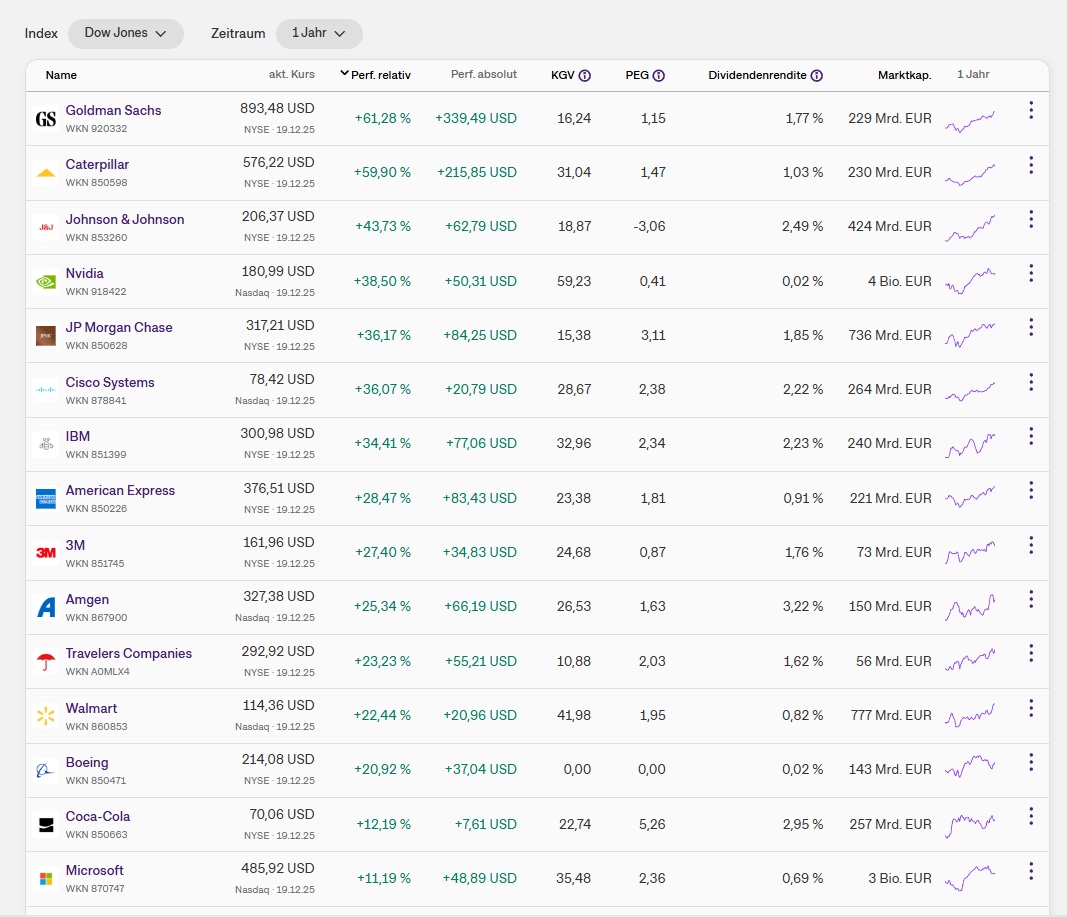Viewport: 1067px width, 917px height.
Task: Open the Johnson & Johnson stock link
Action: pyautogui.click(x=125, y=219)
